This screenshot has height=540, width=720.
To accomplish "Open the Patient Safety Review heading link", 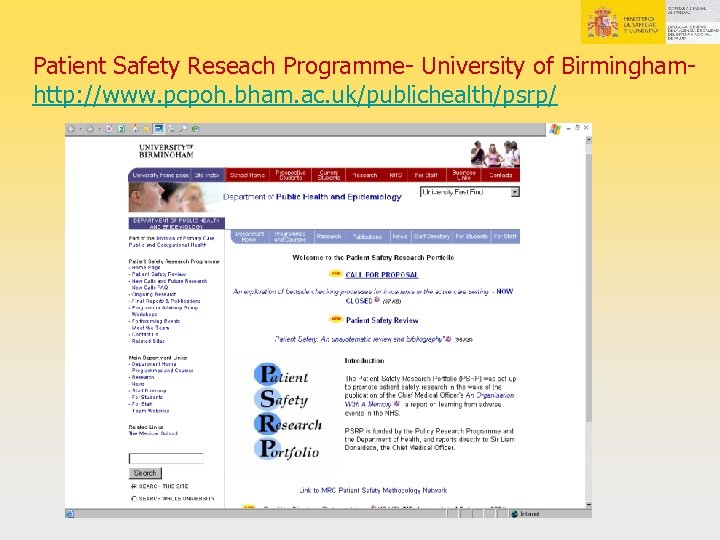I will [382, 321].
